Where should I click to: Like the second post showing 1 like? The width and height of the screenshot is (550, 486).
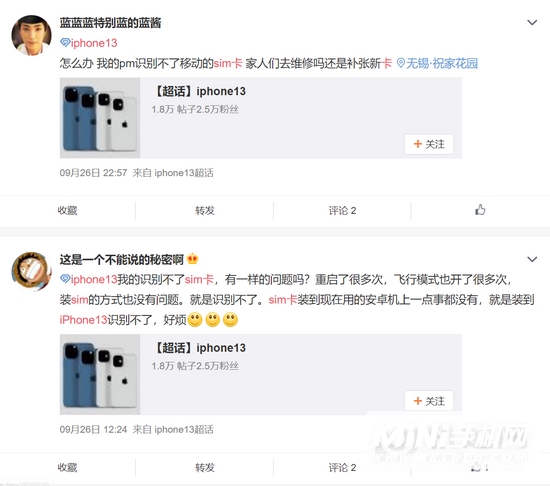coord(479,467)
